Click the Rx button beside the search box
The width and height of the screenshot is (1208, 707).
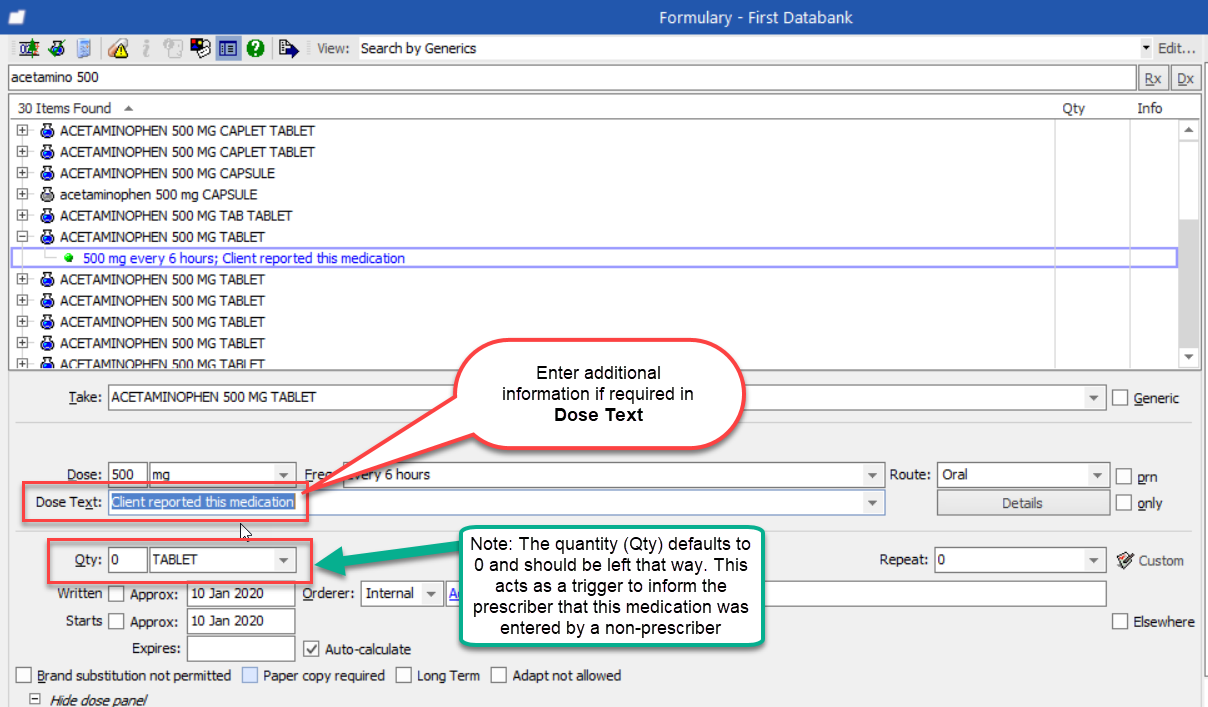point(1152,78)
